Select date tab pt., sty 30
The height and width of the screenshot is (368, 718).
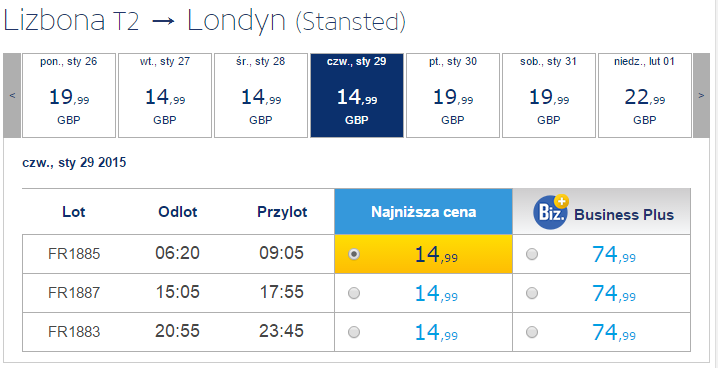453,95
